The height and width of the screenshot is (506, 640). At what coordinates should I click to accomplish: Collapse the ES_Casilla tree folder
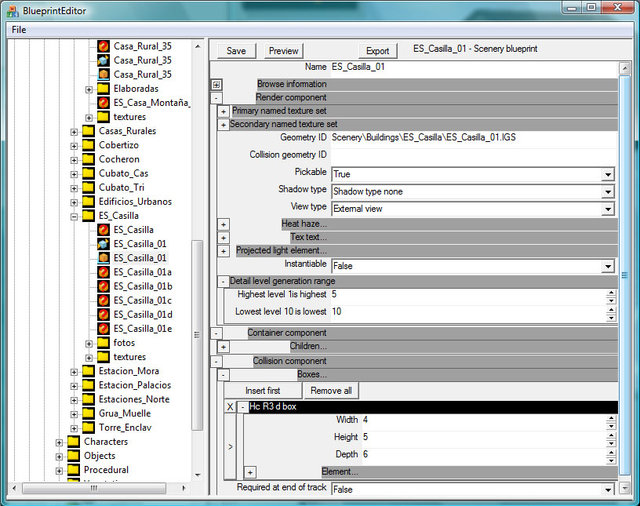click(x=74, y=215)
